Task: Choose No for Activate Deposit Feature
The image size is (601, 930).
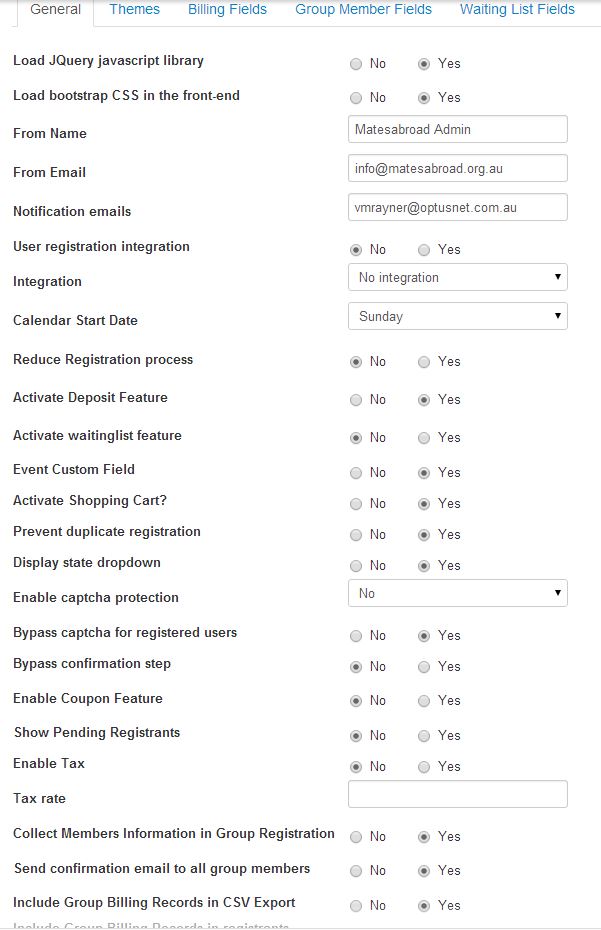Action: [357, 400]
